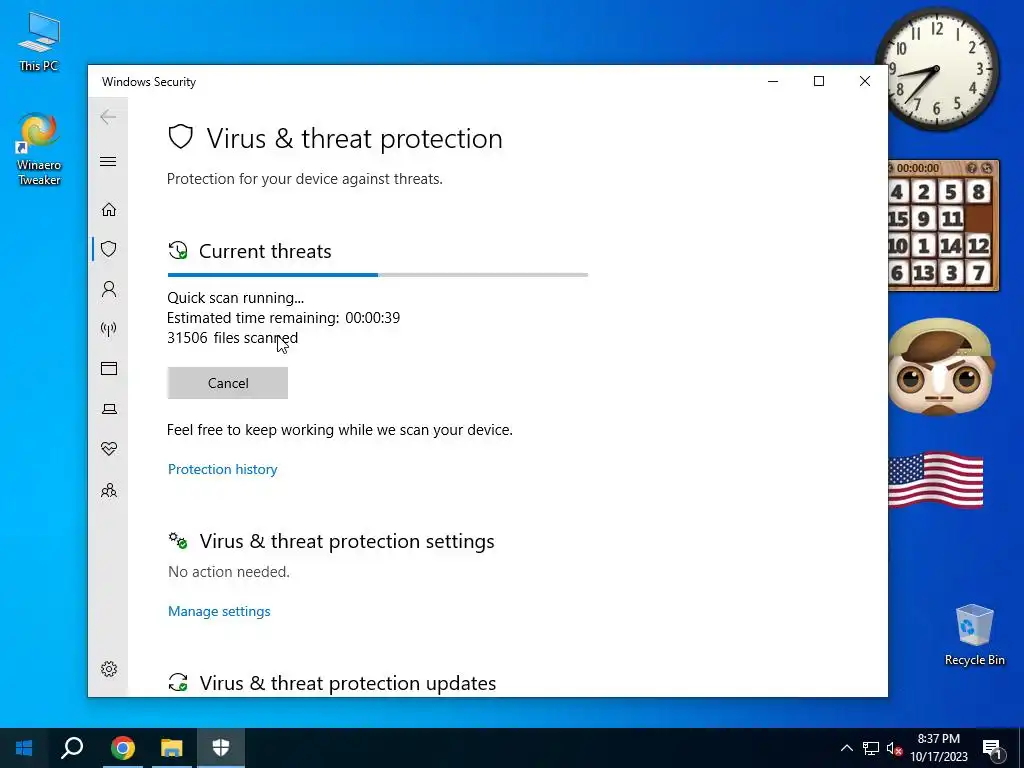The image size is (1024, 768).
Task: Click '31506 files scanned' text
Action: (x=232, y=338)
